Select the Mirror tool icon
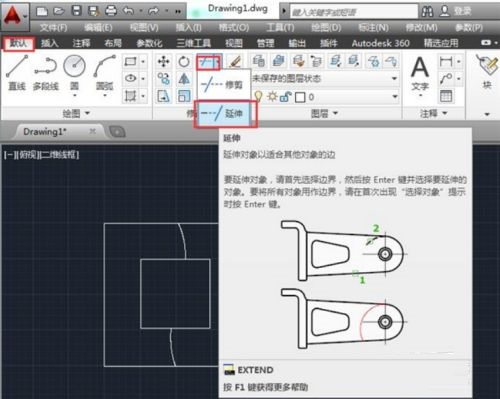500x399 pixels. [x=184, y=79]
